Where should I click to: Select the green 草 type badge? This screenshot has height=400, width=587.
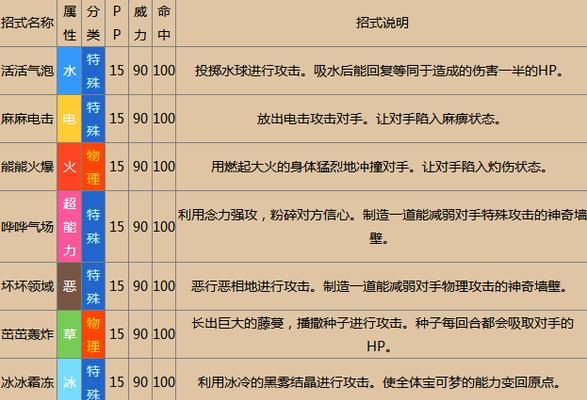pyautogui.click(x=69, y=334)
